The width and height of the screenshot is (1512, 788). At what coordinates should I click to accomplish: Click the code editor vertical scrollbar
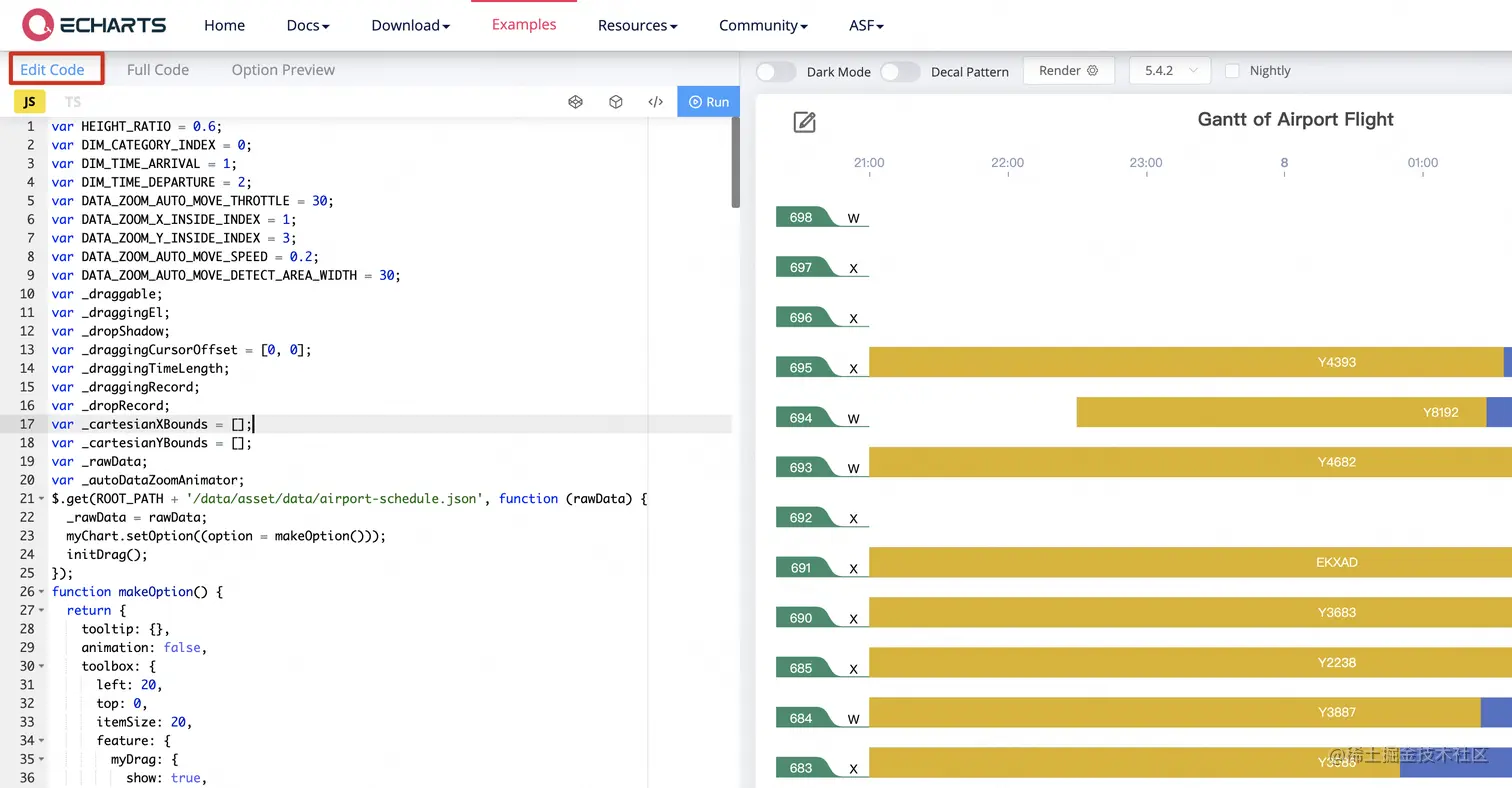(736, 162)
